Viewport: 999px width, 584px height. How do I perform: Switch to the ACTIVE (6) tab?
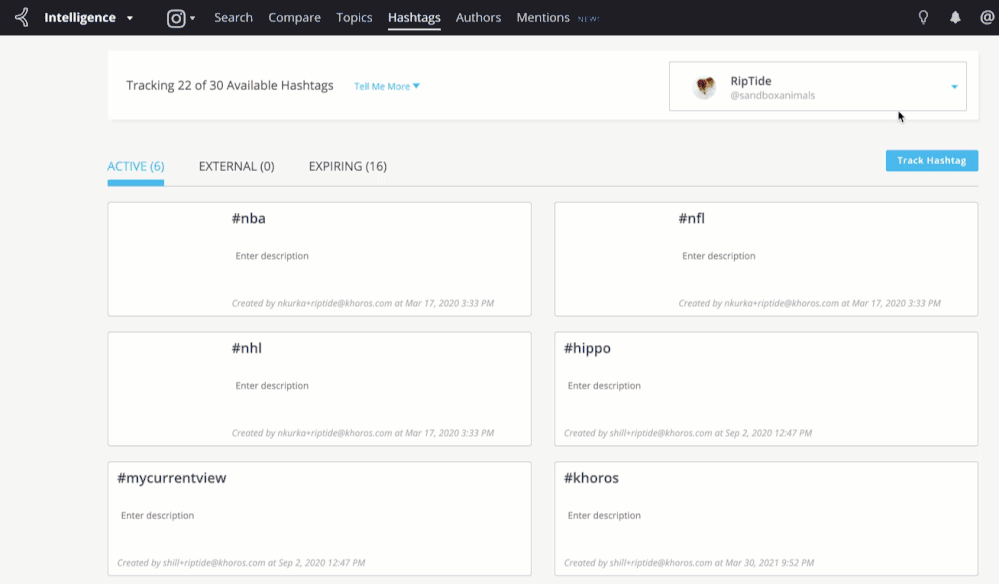coord(136,166)
